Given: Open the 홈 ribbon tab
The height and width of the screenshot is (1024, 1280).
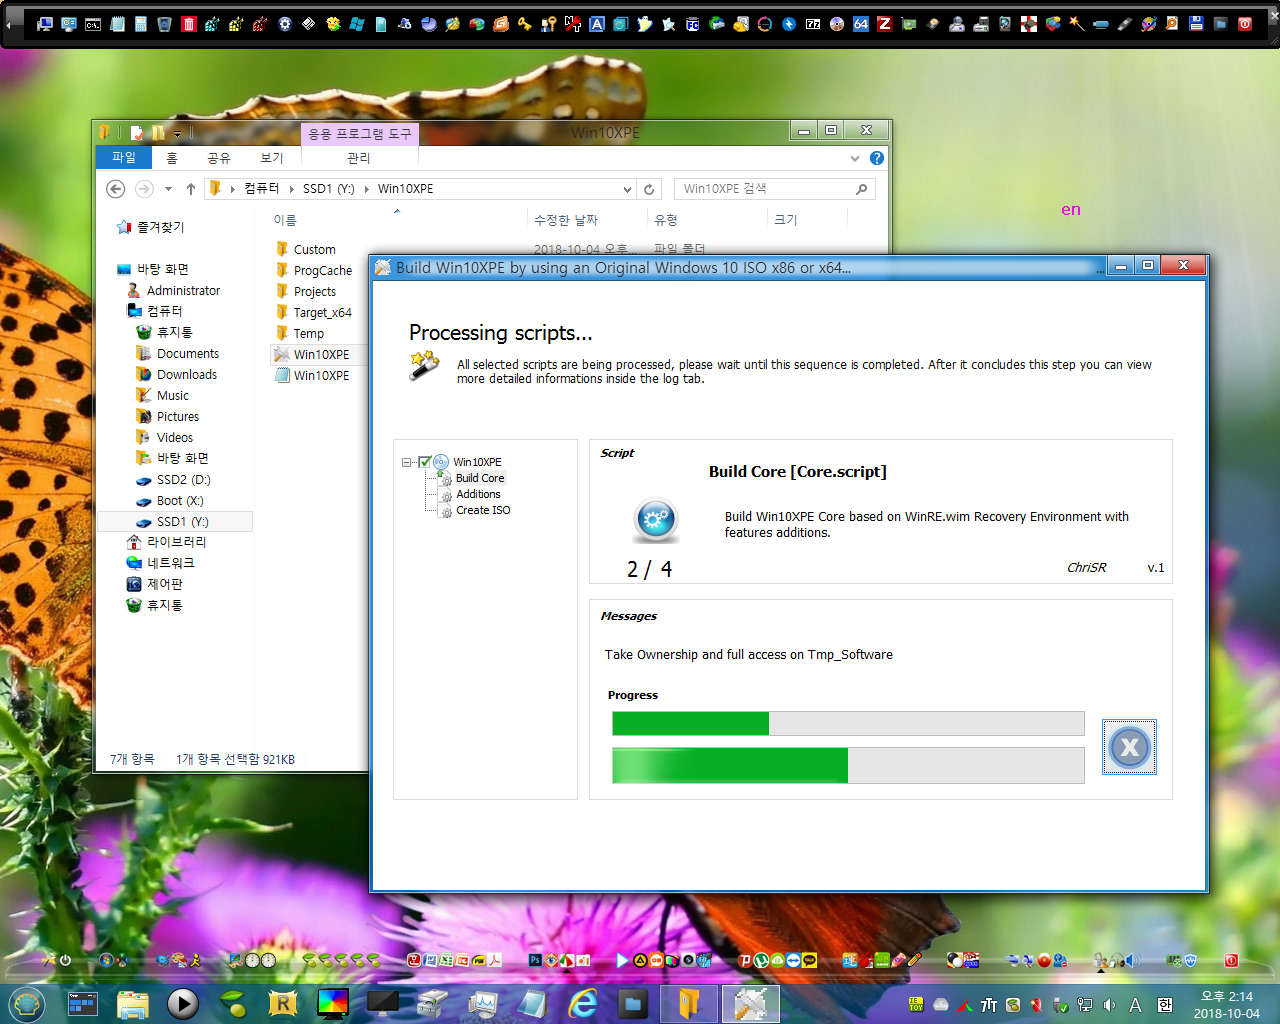Looking at the screenshot, I should 172,158.
